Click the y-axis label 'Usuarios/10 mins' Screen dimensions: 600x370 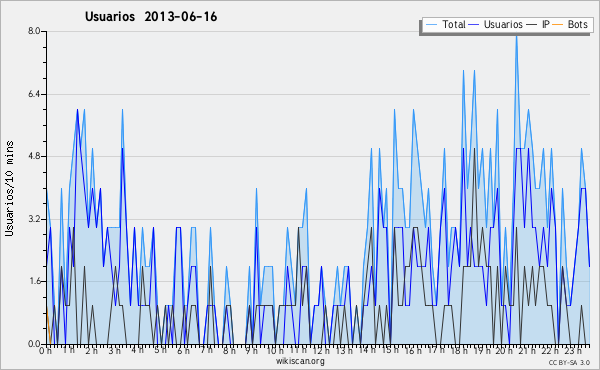(x=9, y=189)
